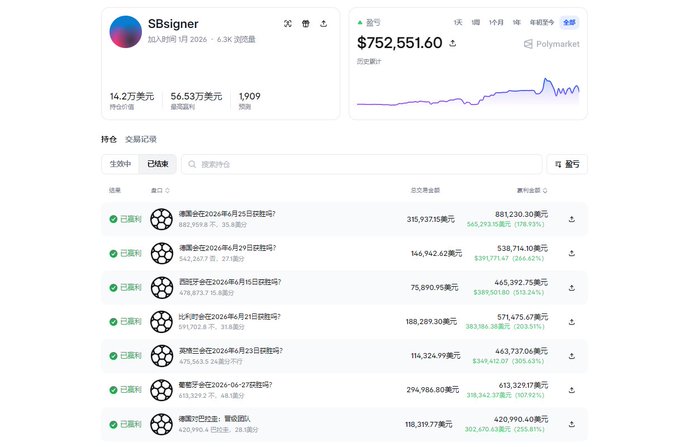Click the $752,551.60 profit total
The width and height of the screenshot is (680, 447).
(x=399, y=43)
